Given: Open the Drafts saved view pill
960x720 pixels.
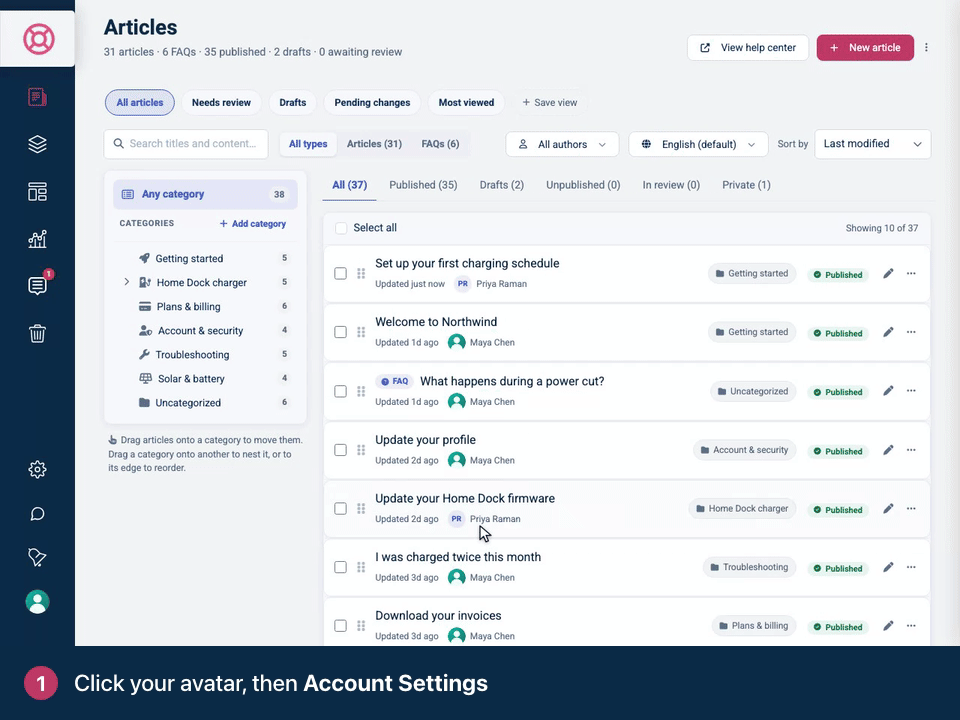Looking at the screenshot, I should (293, 103).
